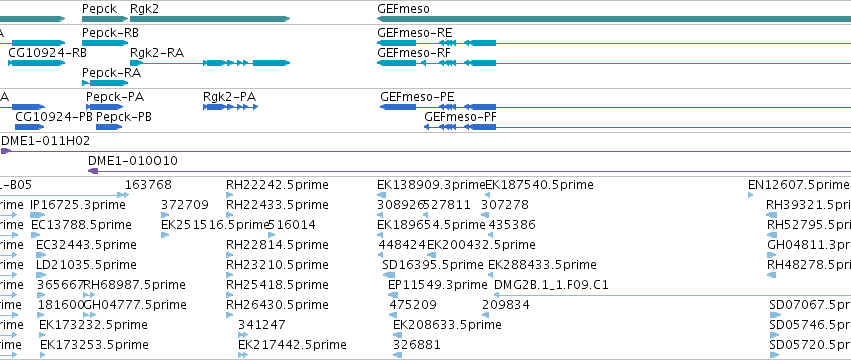Click the CG10924-PB protein label
The width and height of the screenshot is (851, 360).
tap(54, 117)
